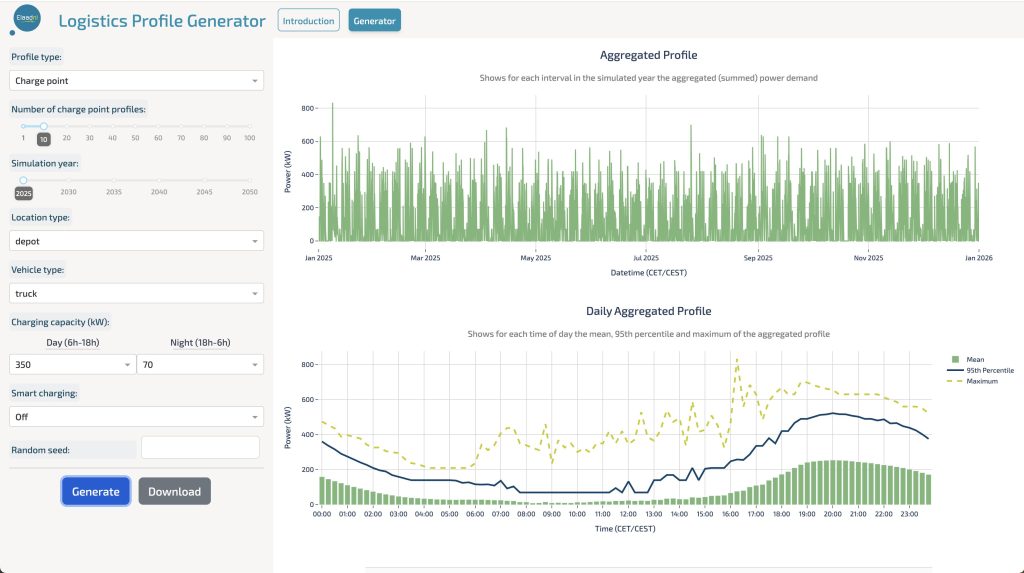Toggle the 95th Percentile legend entry
The image size is (1024, 573).
[x=989, y=370]
